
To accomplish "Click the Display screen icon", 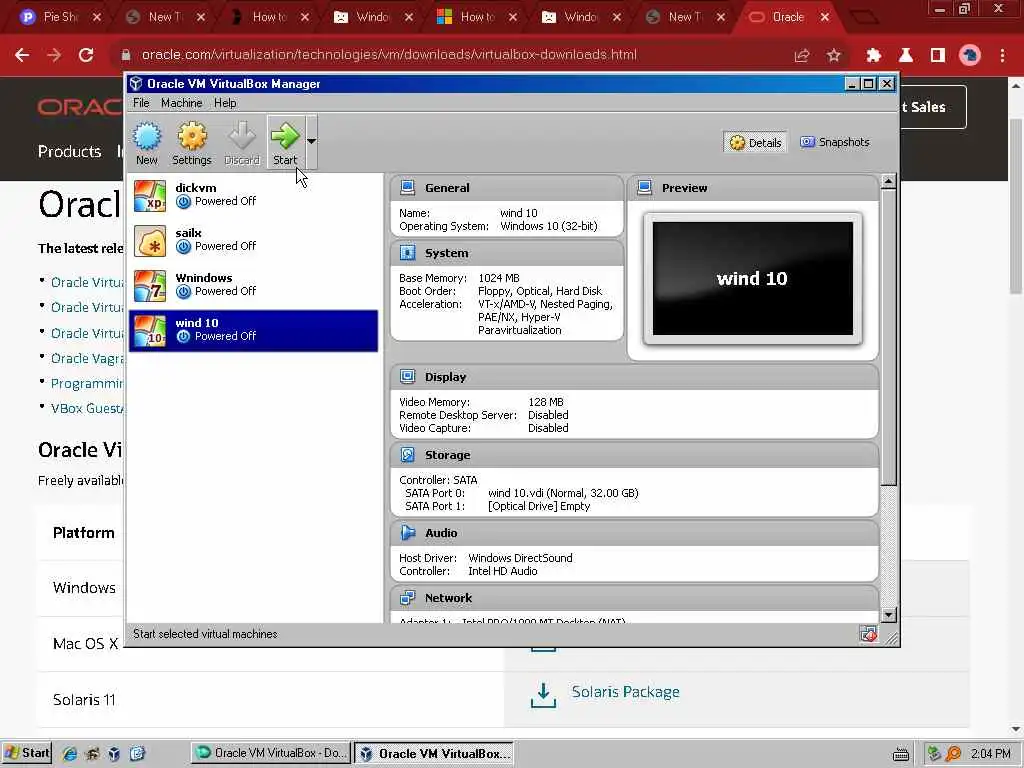I will (x=408, y=376).
